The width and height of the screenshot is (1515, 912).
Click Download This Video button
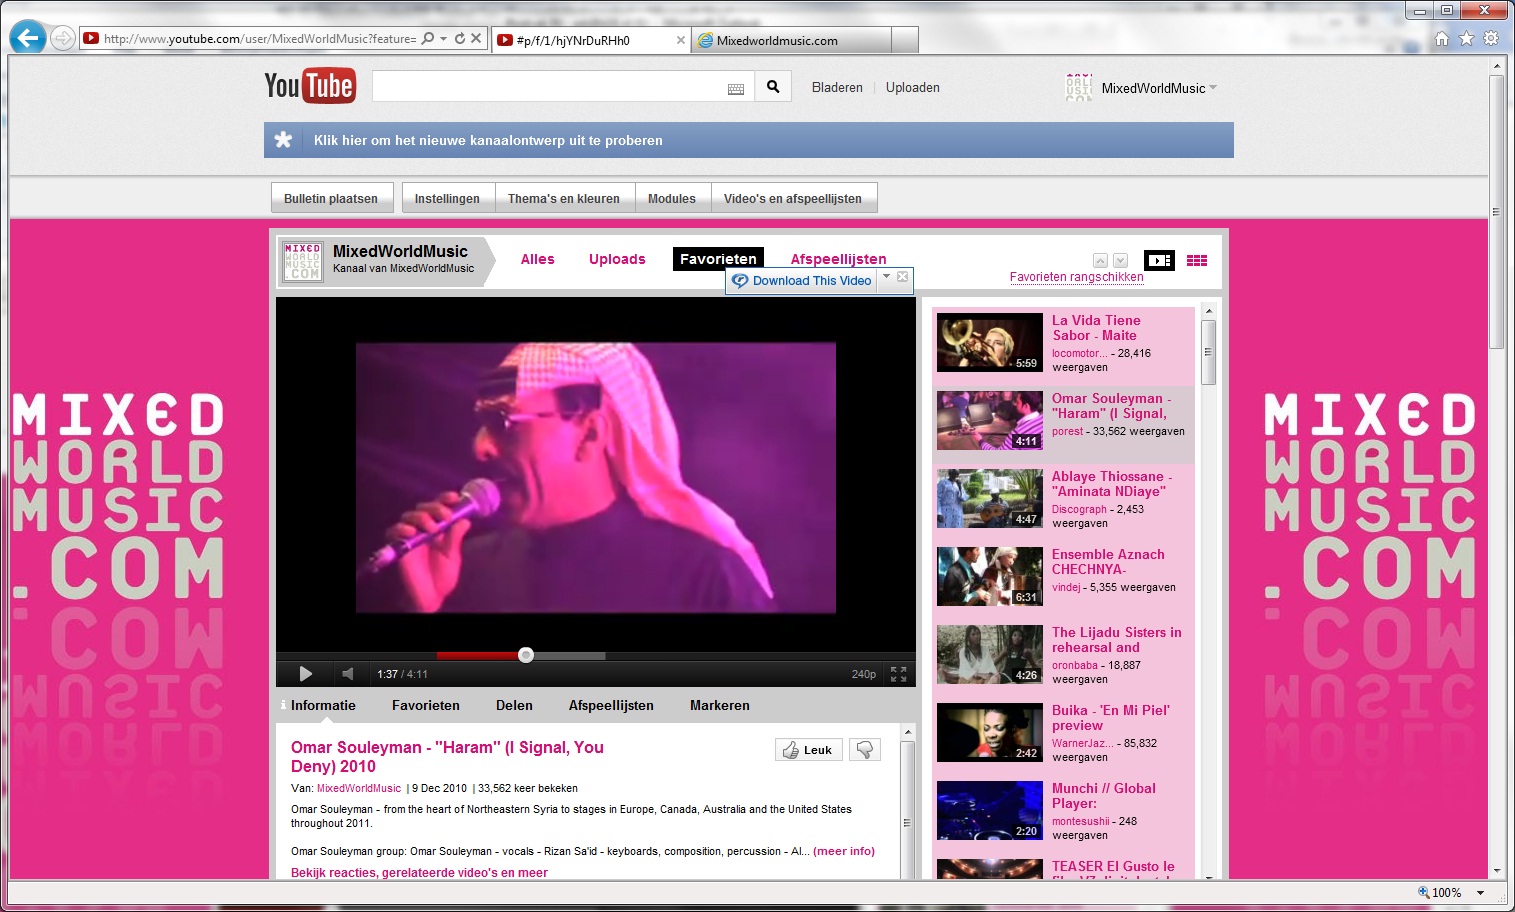802,281
